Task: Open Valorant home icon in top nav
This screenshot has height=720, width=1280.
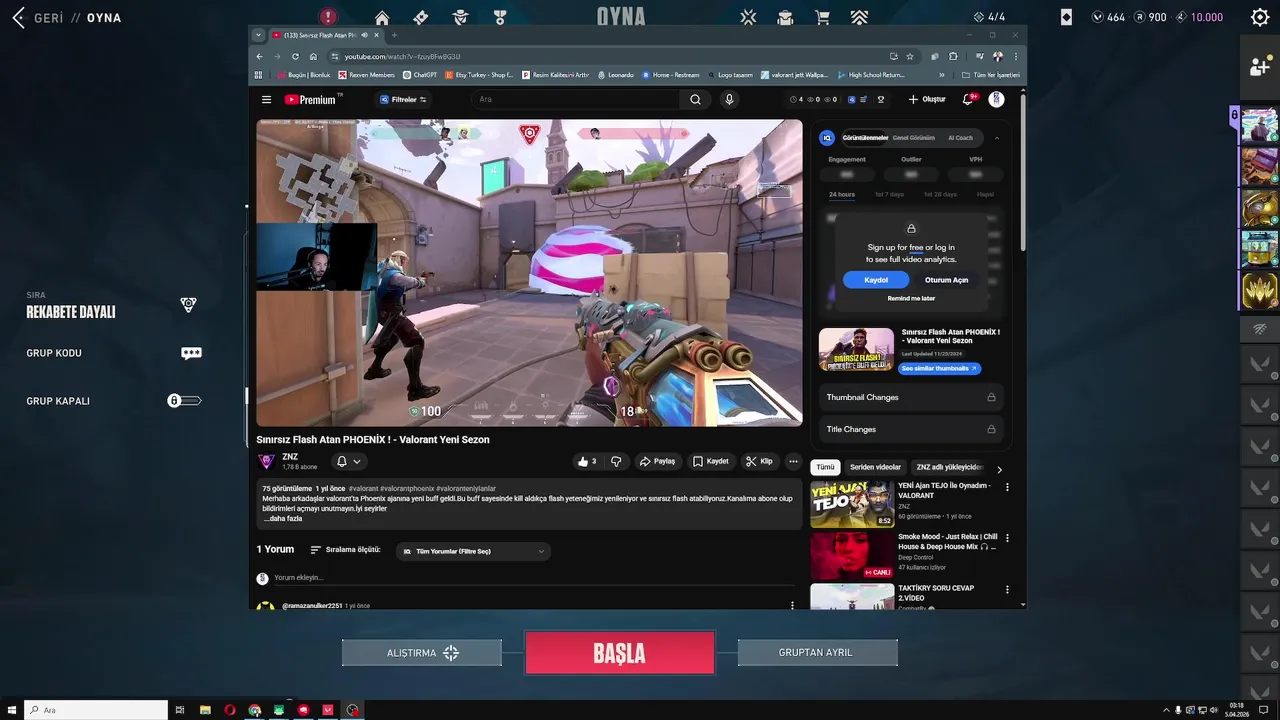Action: (x=382, y=17)
